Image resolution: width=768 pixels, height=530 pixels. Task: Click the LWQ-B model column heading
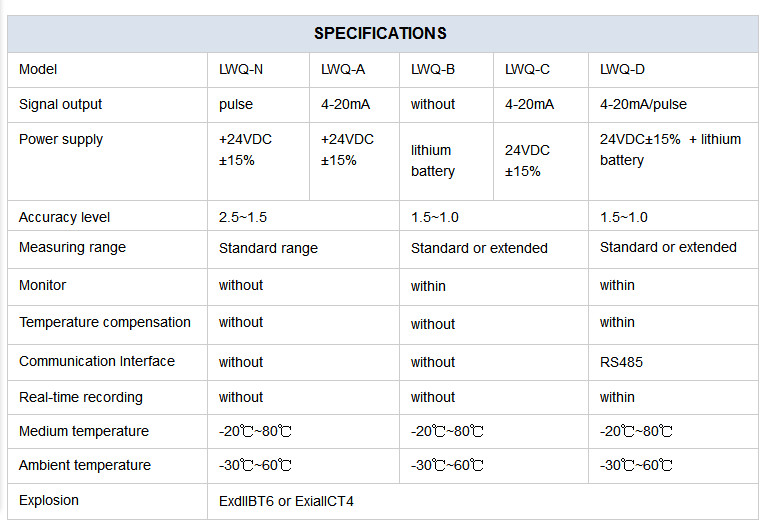[x=433, y=70]
